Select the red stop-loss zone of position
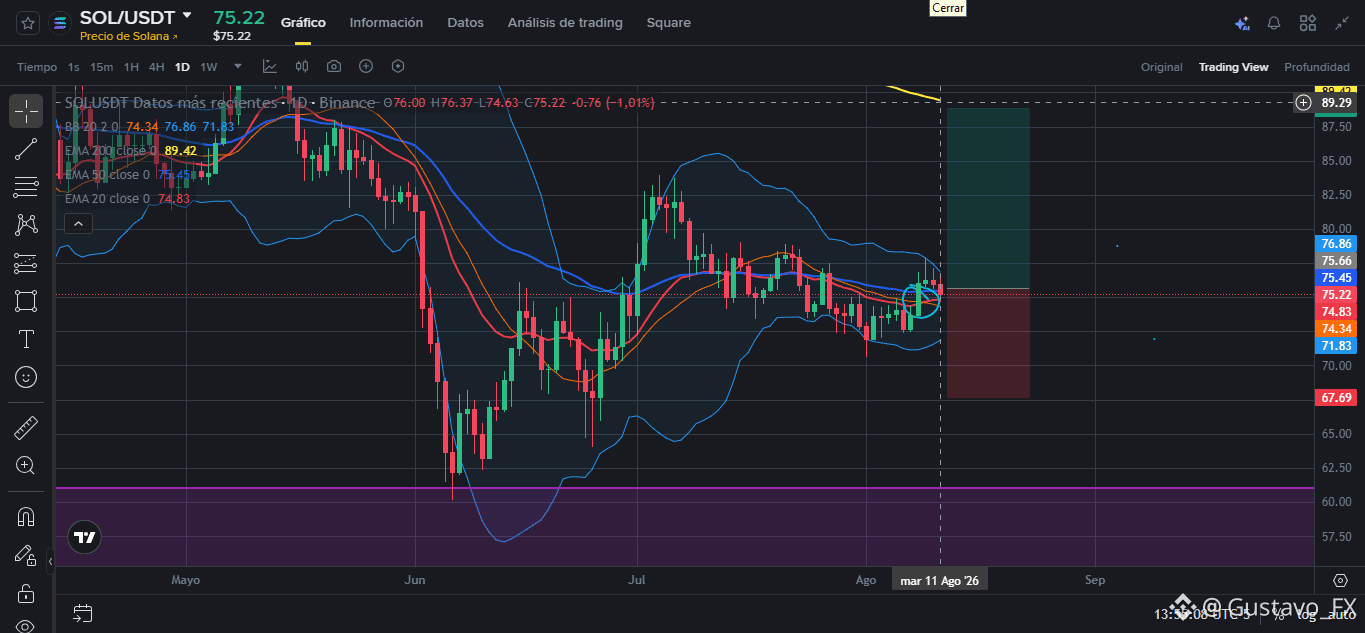This screenshot has height=633, width=1365. [988, 343]
